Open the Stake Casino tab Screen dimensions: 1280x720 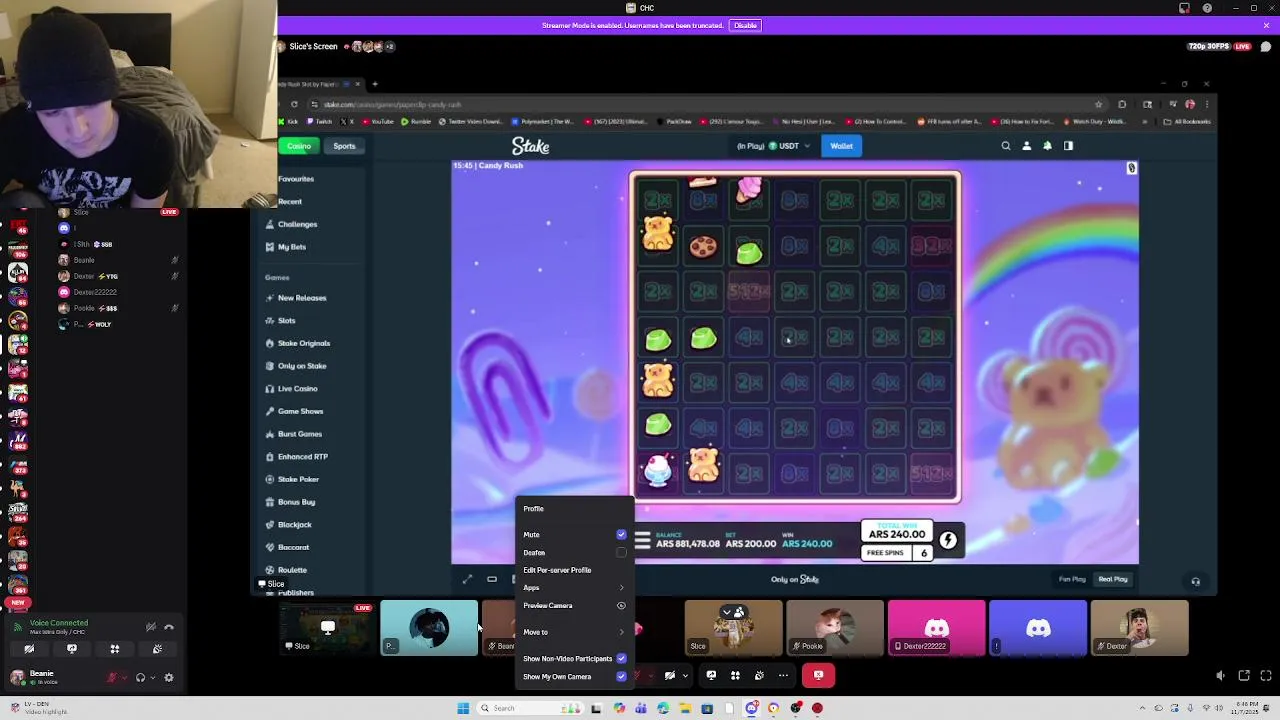tap(299, 146)
